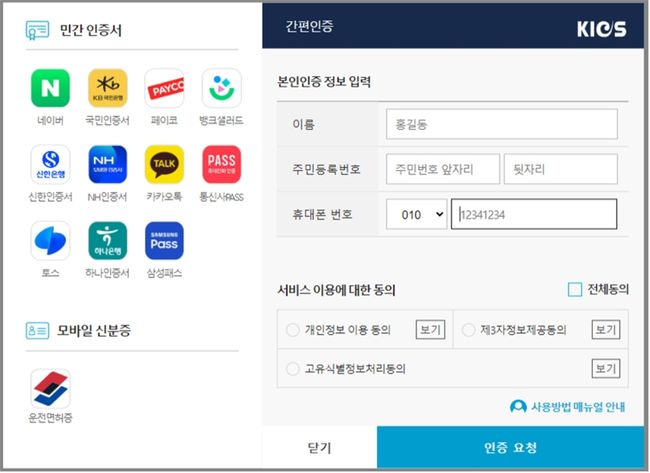
Task: Choose the 통신사PASS icon
Action: 221,165
